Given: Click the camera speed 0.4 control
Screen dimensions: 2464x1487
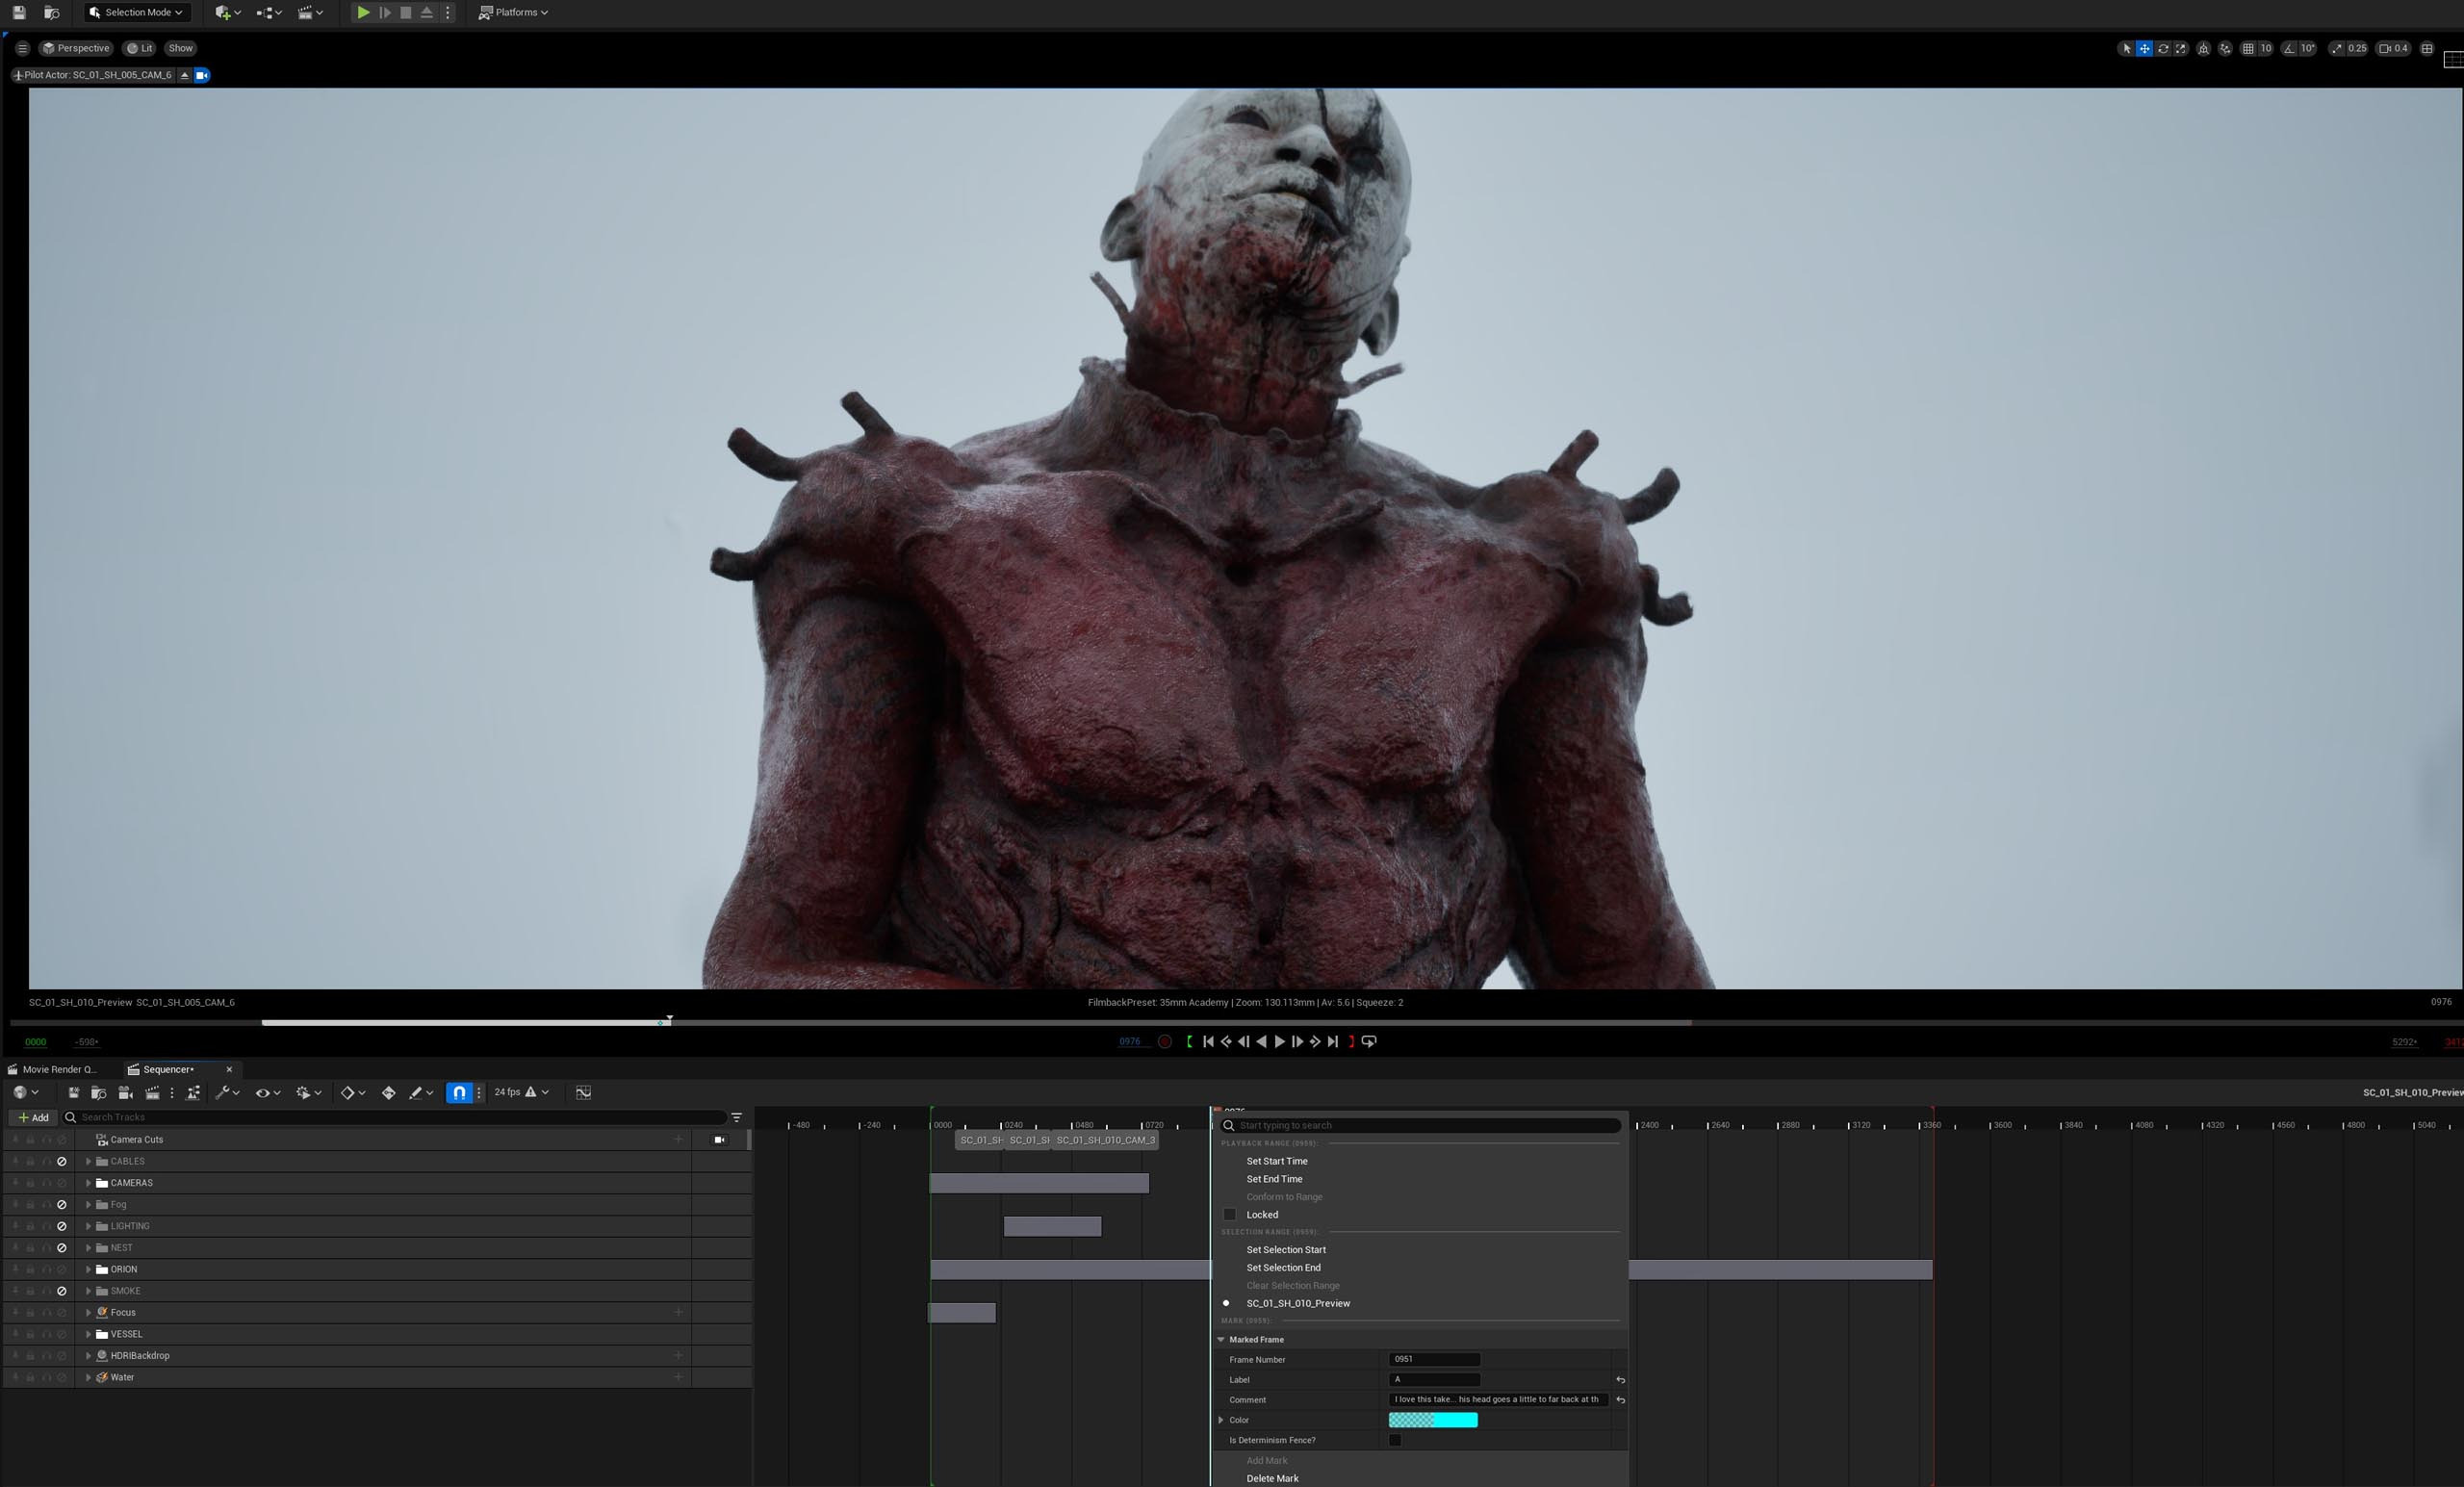Looking at the screenshot, I should click(2394, 48).
